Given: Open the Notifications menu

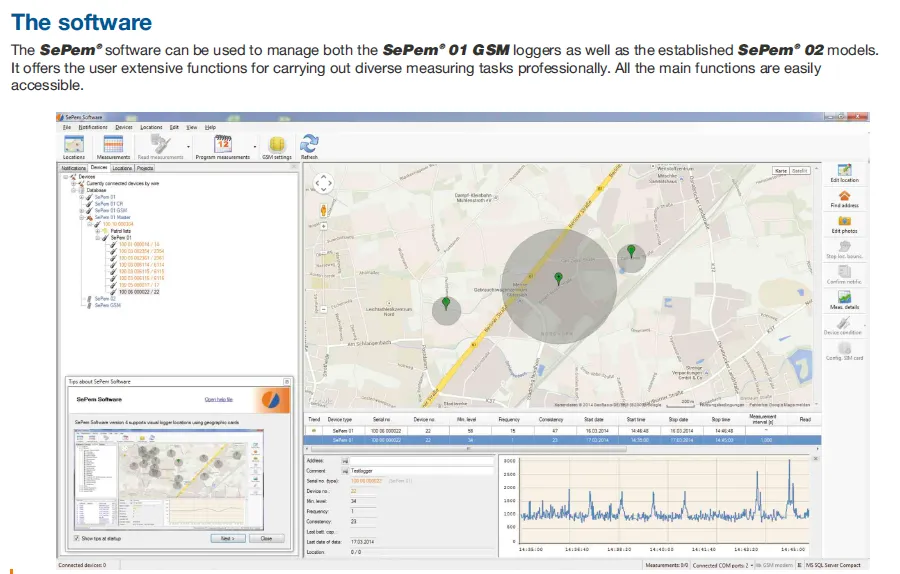Looking at the screenshot, I should 92,127.
